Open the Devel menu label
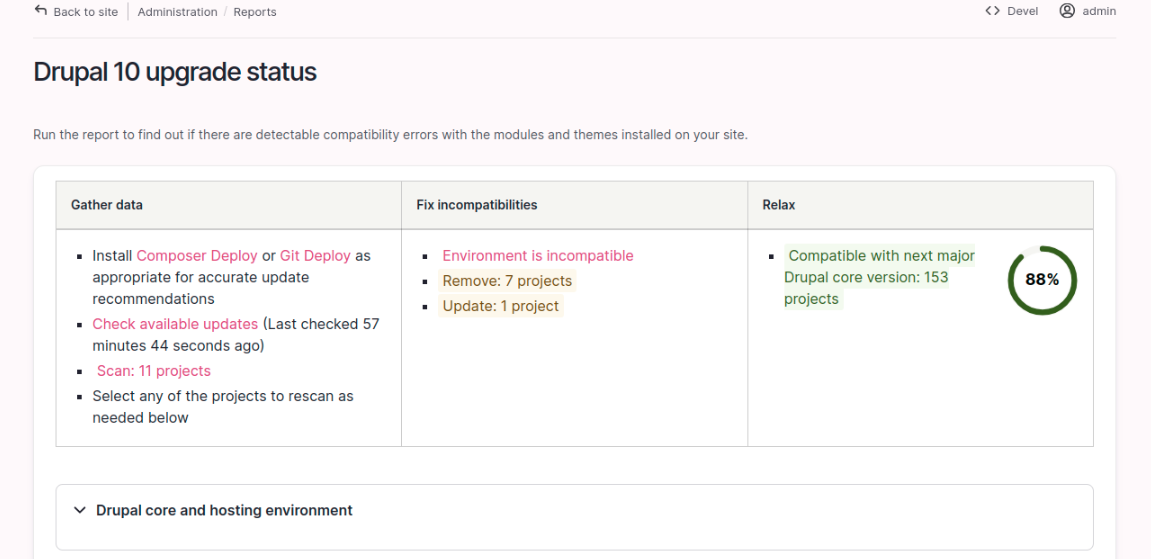Screen dimensions: 1151x559 click(x=1023, y=11)
